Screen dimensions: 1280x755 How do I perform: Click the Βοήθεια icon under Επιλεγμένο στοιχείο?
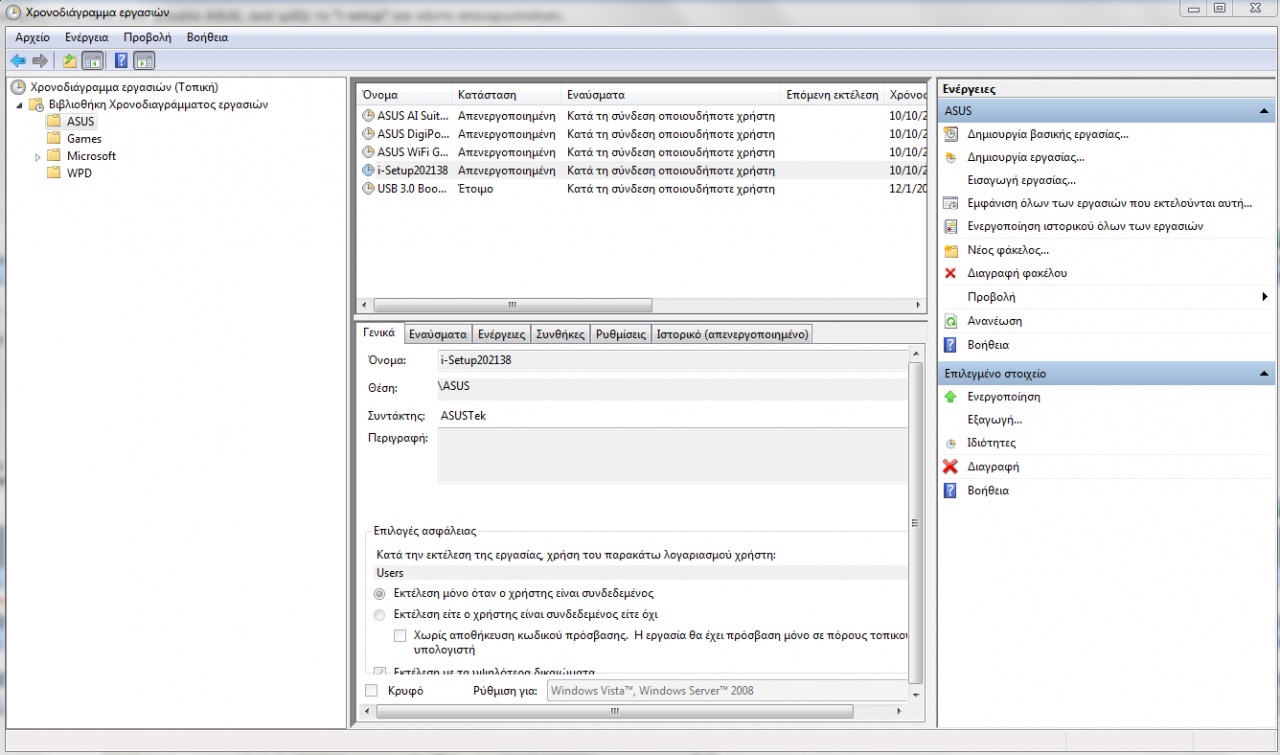[951, 490]
